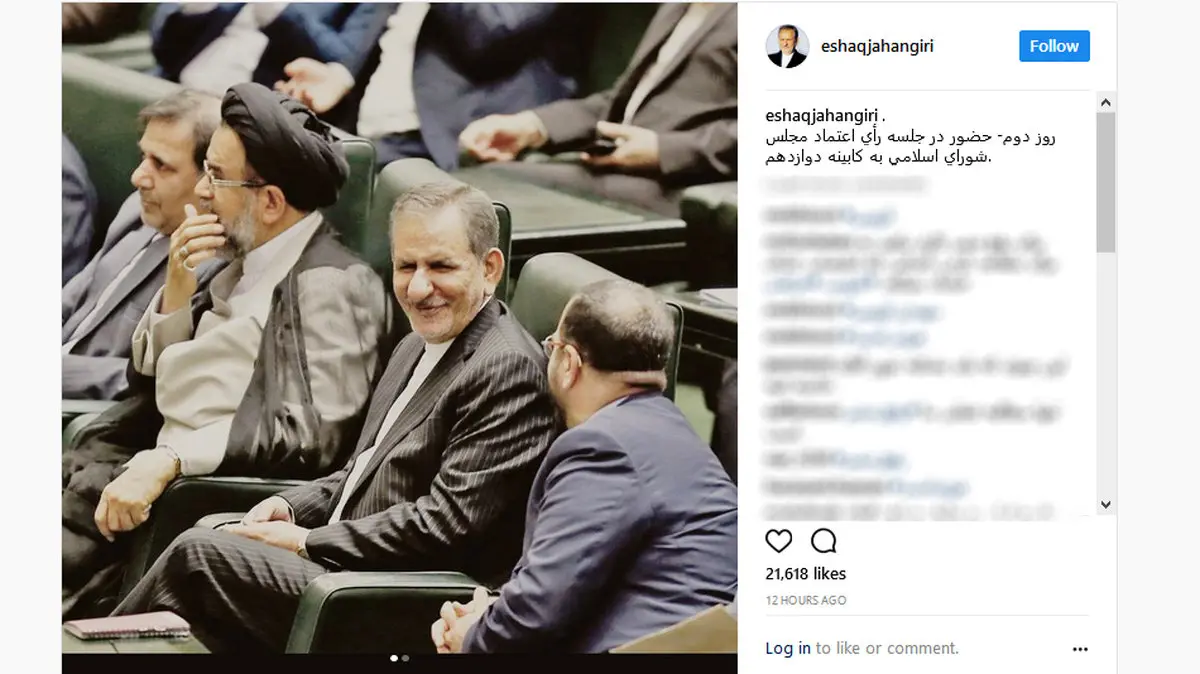Click the scrollbar up arrow in comments
The height and width of the screenshot is (674, 1200).
tap(1105, 103)
